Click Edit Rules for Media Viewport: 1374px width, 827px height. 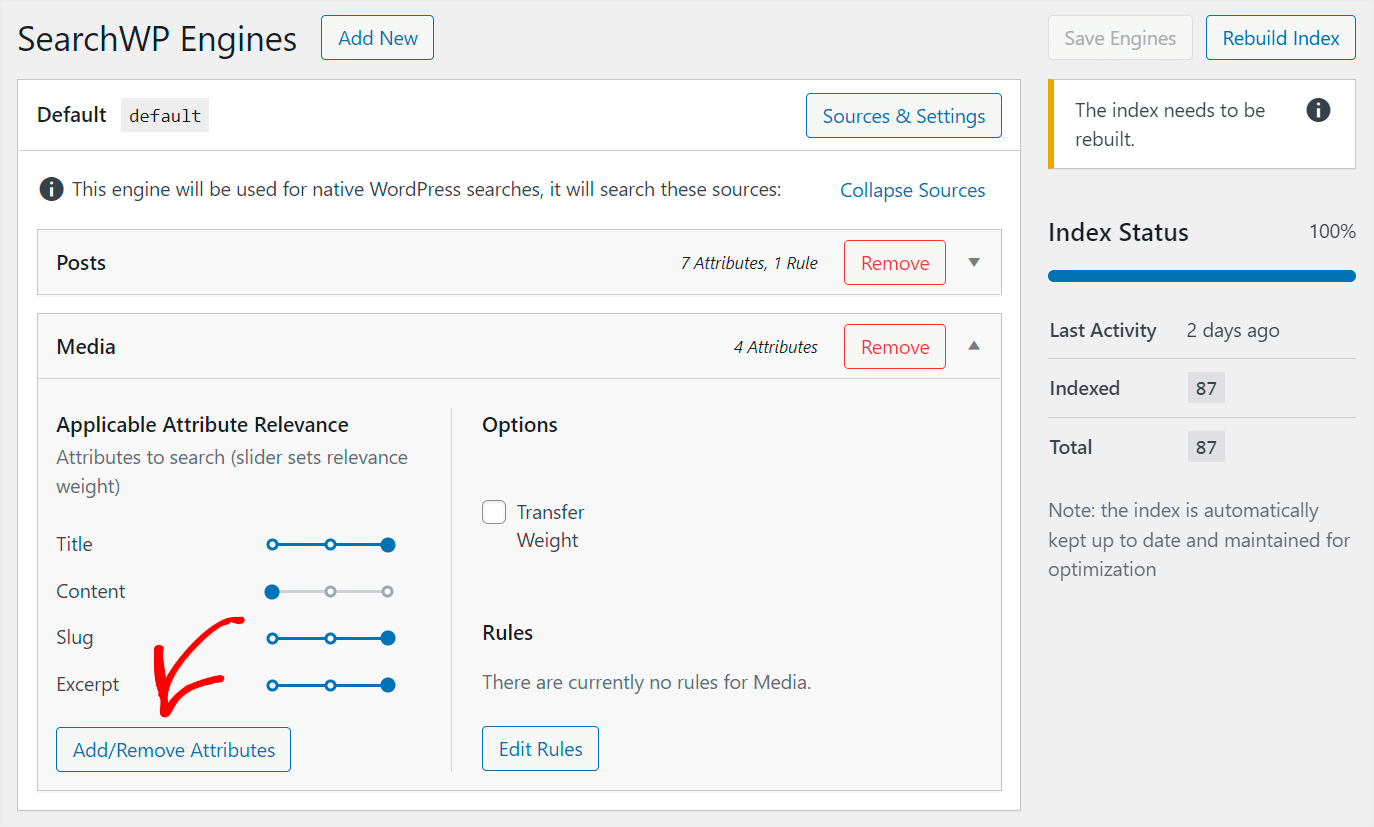point(541,749)
